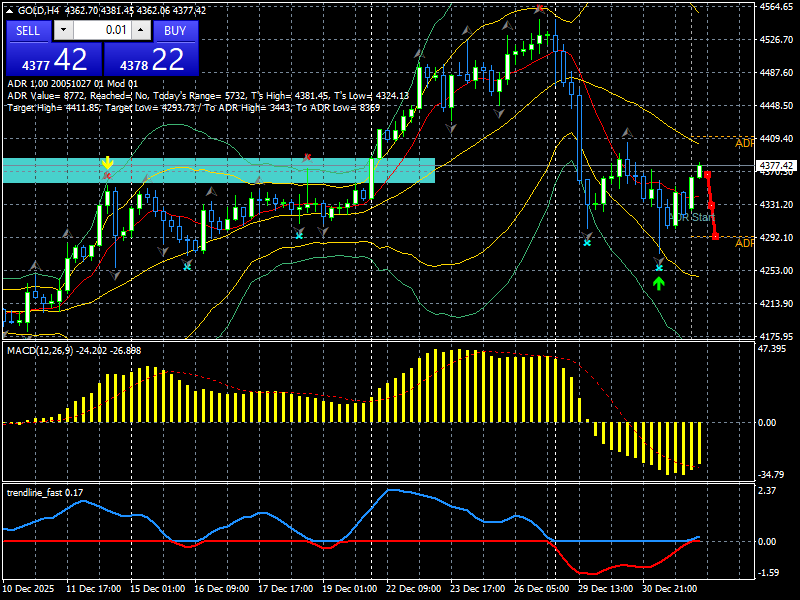Click the 4564.65 price axis label
Screen dimensions: 800x600
coord(777,7)
